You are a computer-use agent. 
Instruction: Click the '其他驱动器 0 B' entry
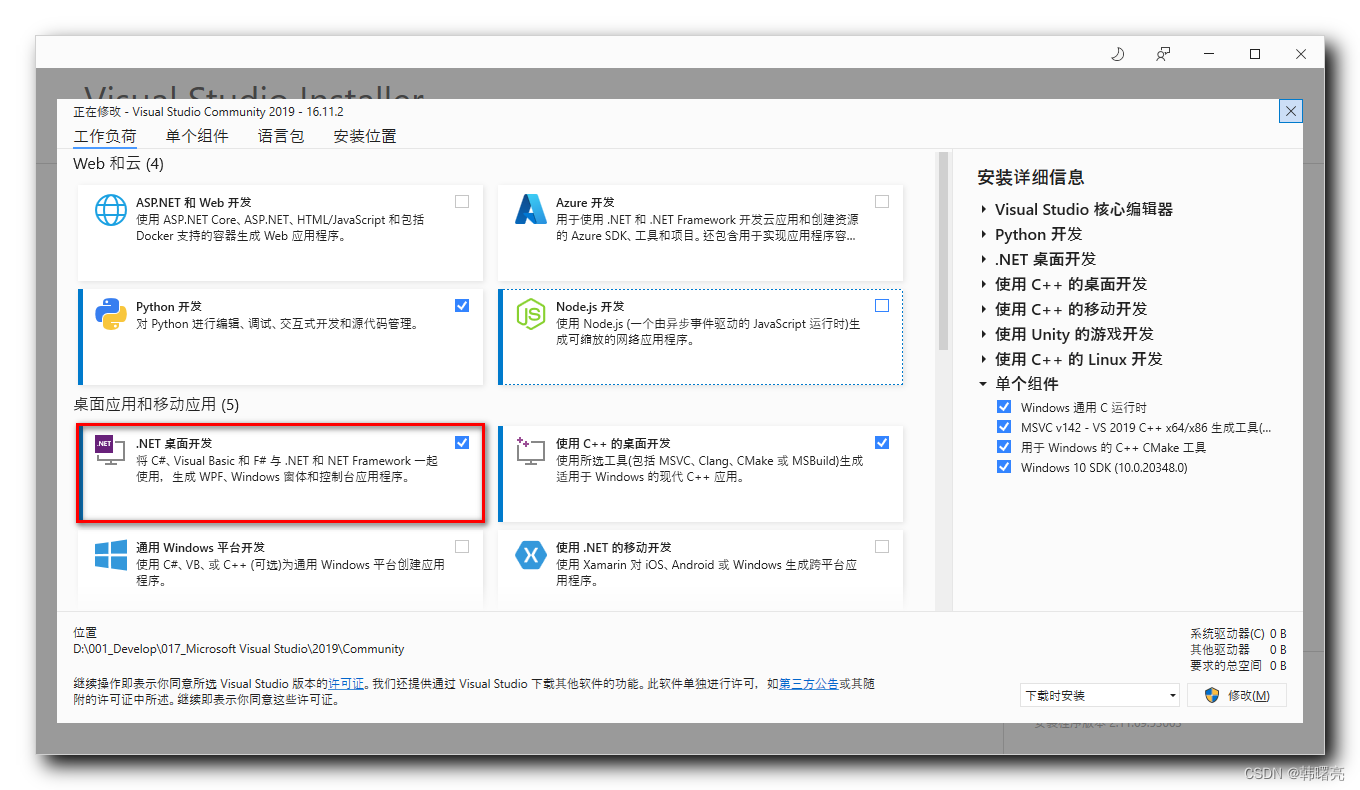(x=1238, y=650)
